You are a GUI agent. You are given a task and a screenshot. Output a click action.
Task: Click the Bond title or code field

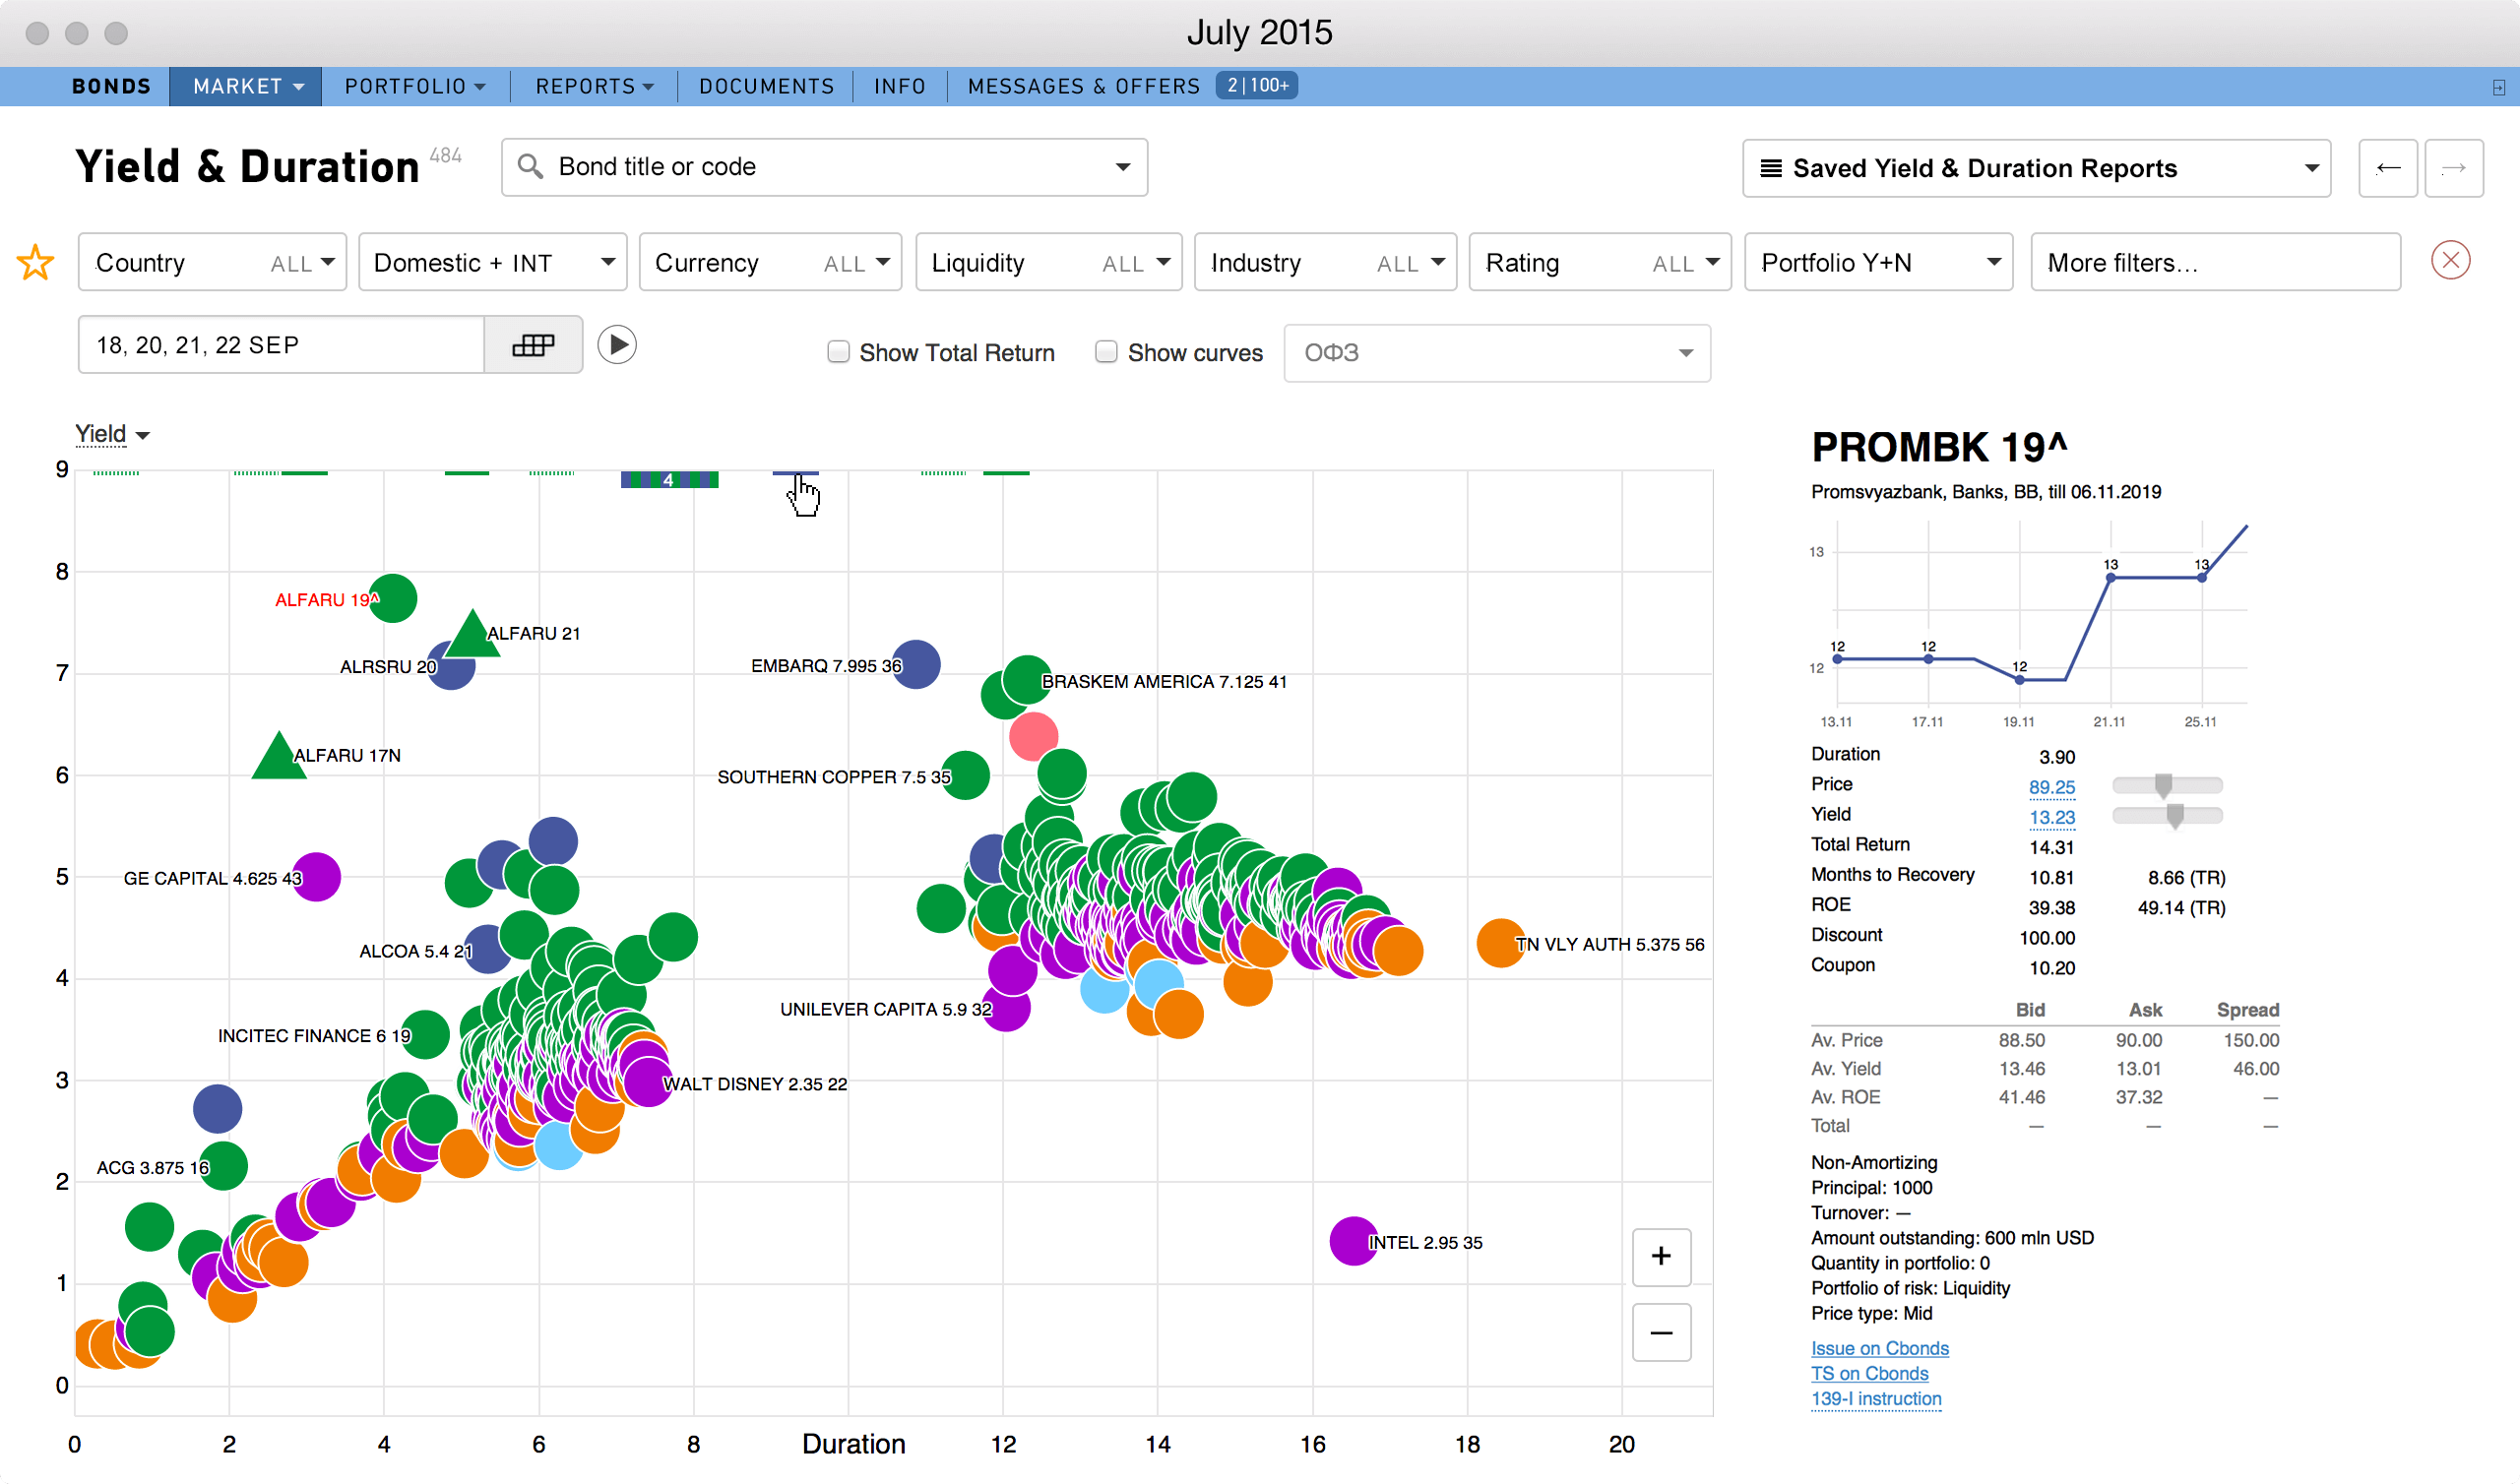pyautogui.click(x=824, y=167)
